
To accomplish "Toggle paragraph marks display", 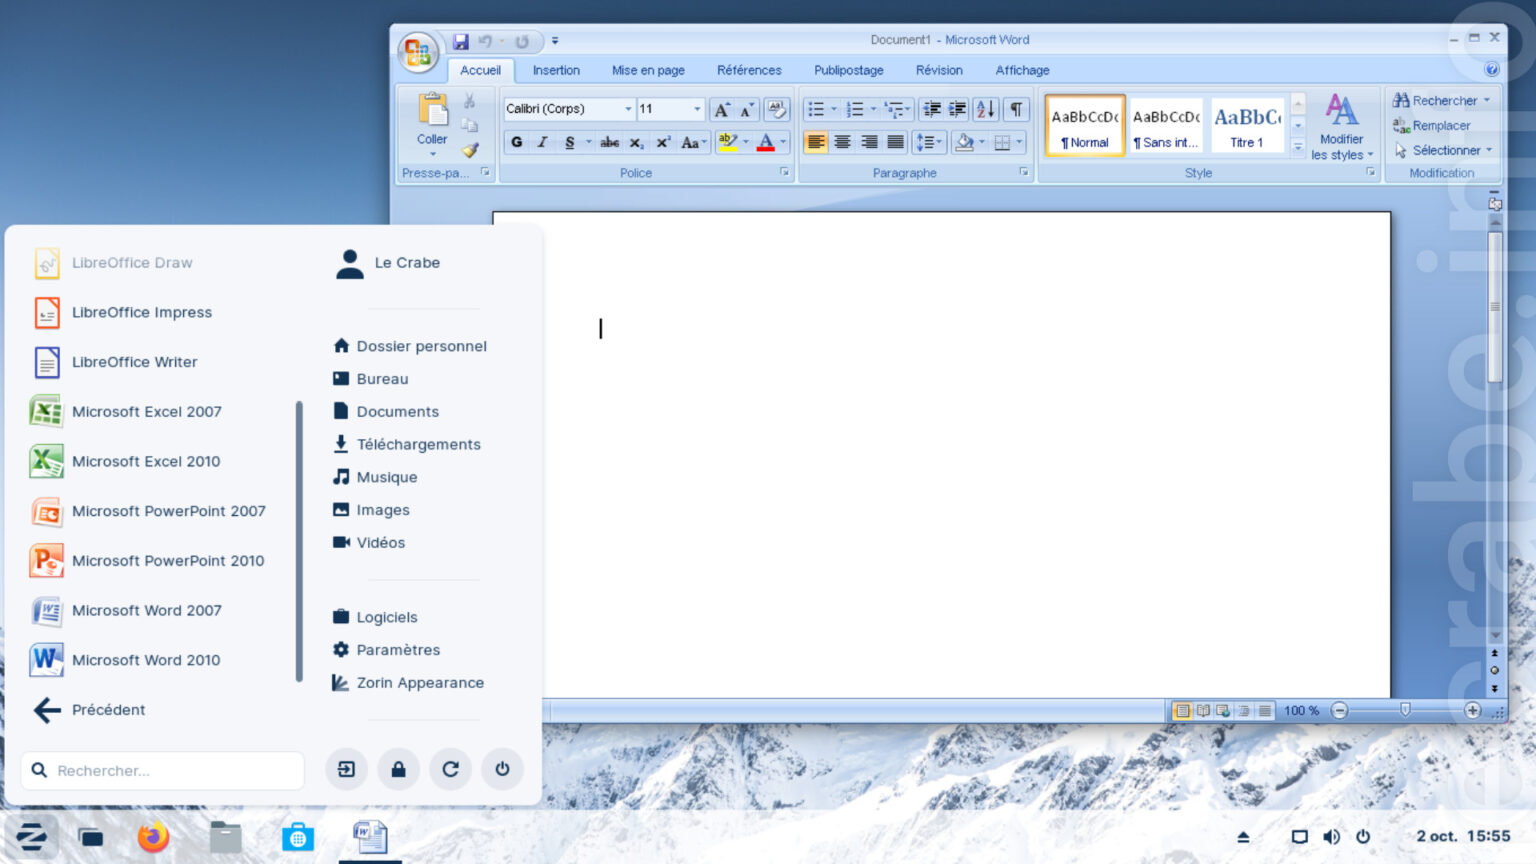I will point(1016,109).
